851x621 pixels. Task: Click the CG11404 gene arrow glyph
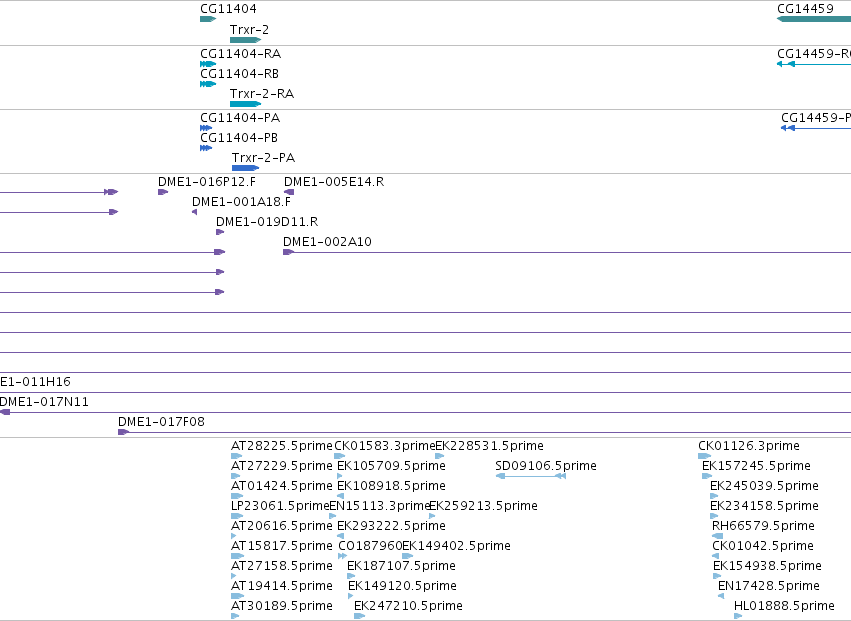208,19
